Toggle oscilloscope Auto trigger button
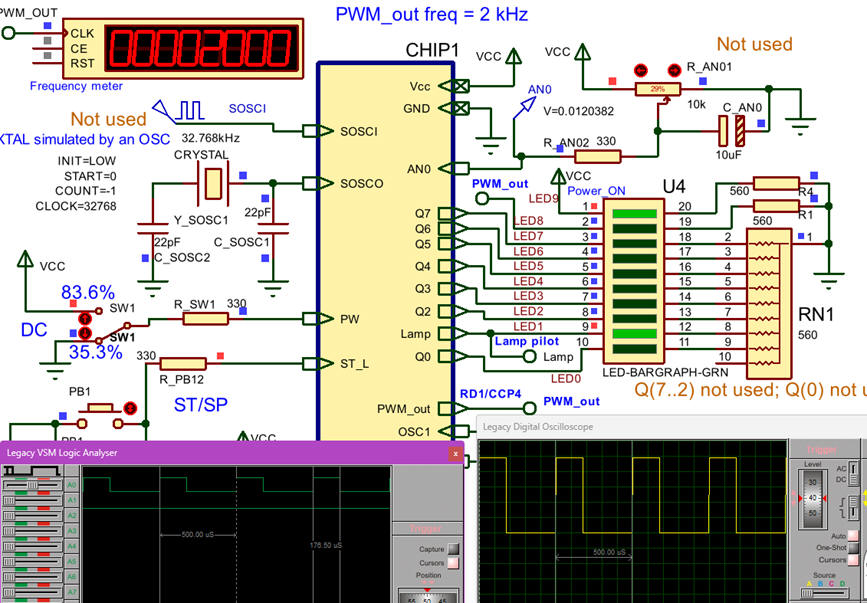This screenshot has width=867, height=603. (855, 535)
